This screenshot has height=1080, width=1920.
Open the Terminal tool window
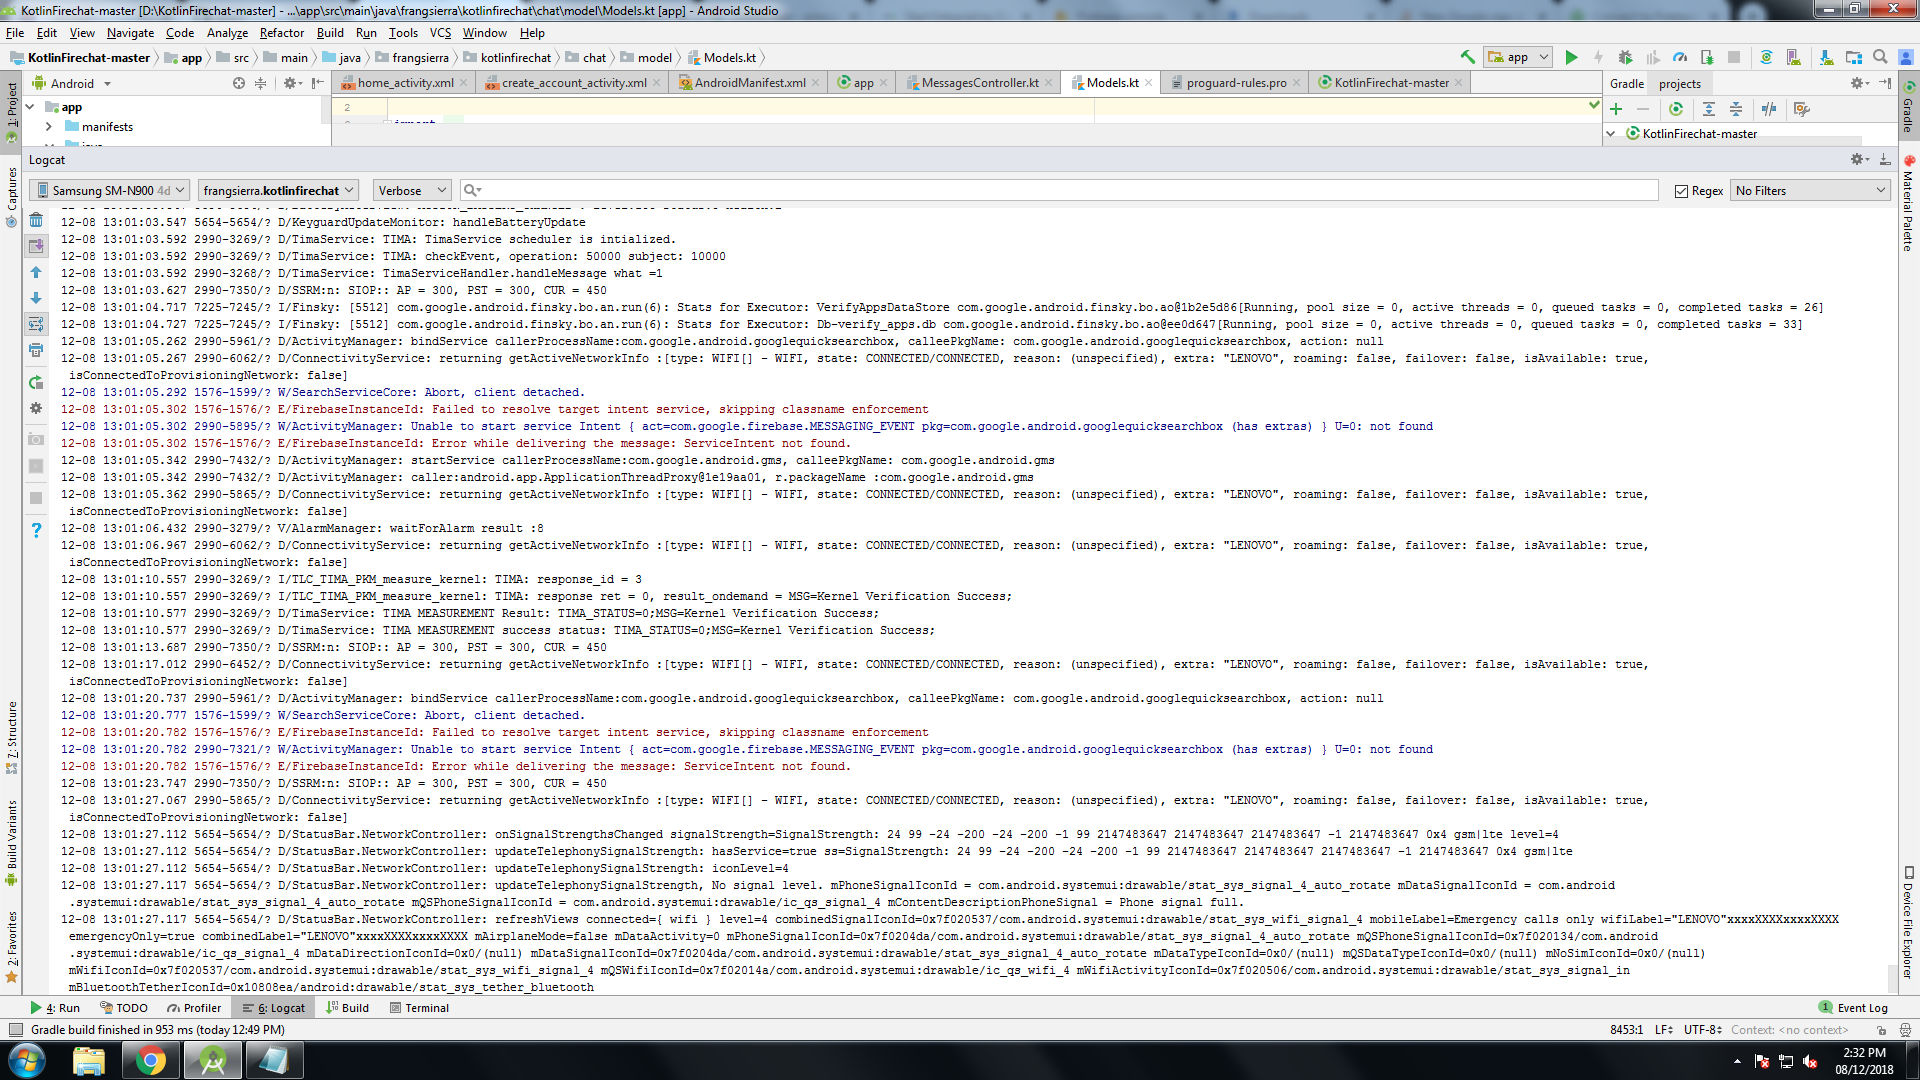[419, 1008]
